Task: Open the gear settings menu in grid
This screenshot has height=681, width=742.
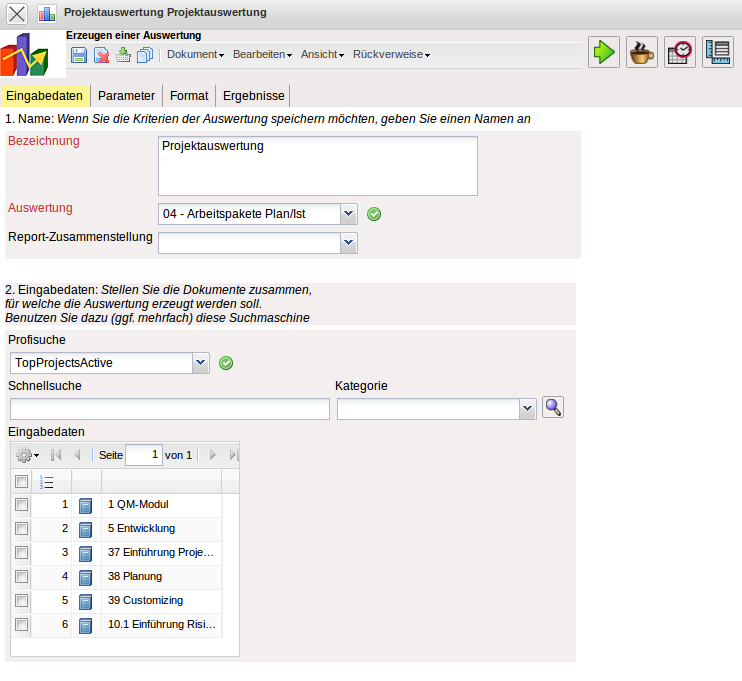Action: click(x=27, y=455)
